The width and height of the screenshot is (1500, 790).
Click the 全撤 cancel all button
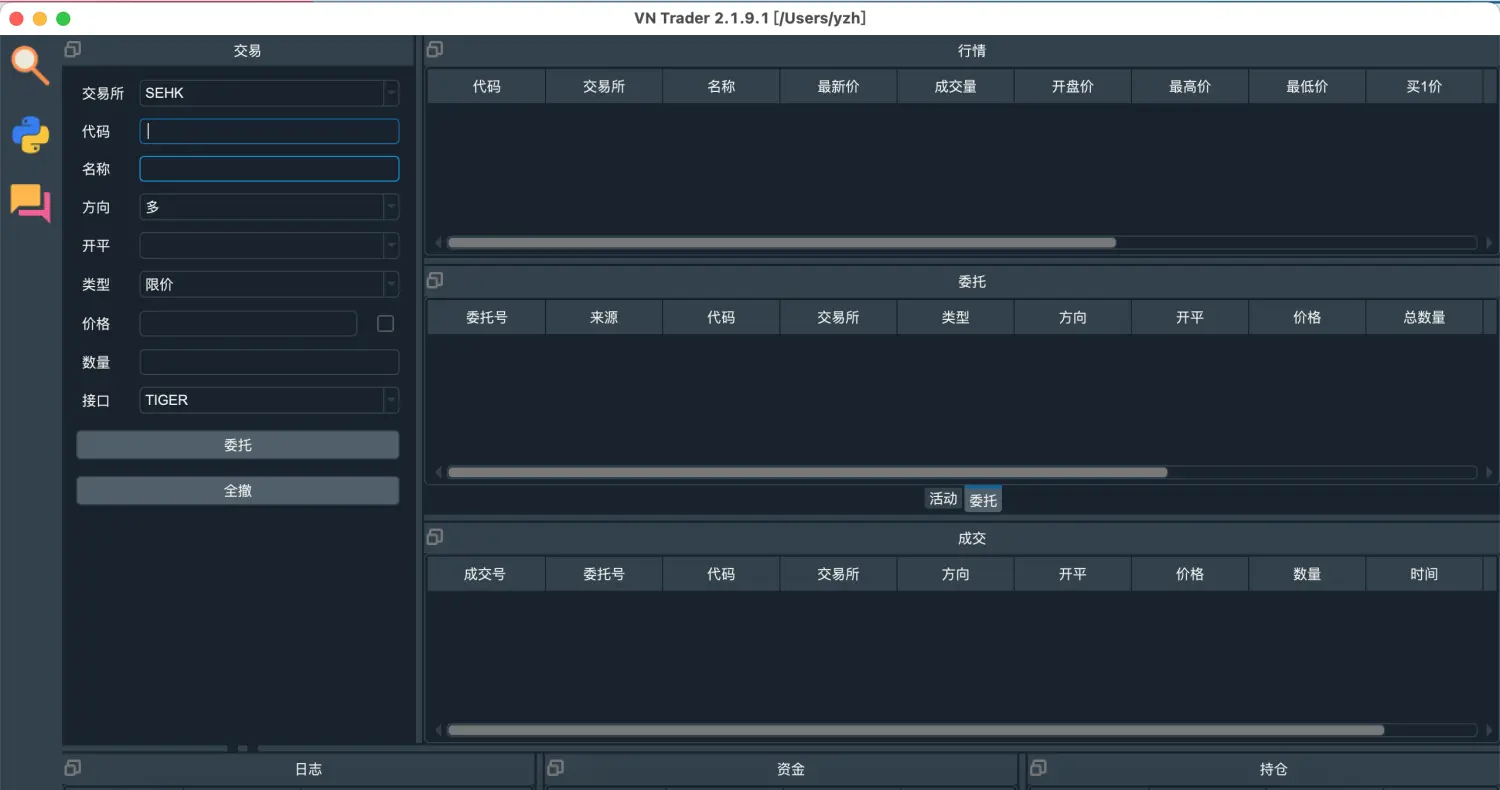tap(238, 491)
